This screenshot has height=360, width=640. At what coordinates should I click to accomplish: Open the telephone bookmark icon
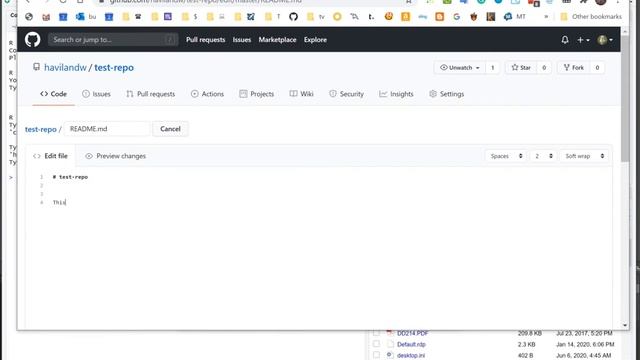[x=138, y=17]
